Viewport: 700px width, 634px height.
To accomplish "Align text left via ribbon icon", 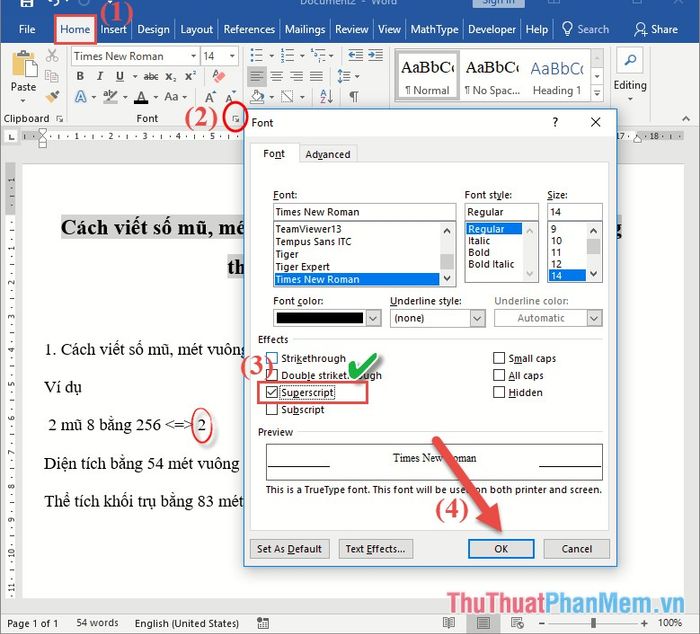I will pos(257,76).
